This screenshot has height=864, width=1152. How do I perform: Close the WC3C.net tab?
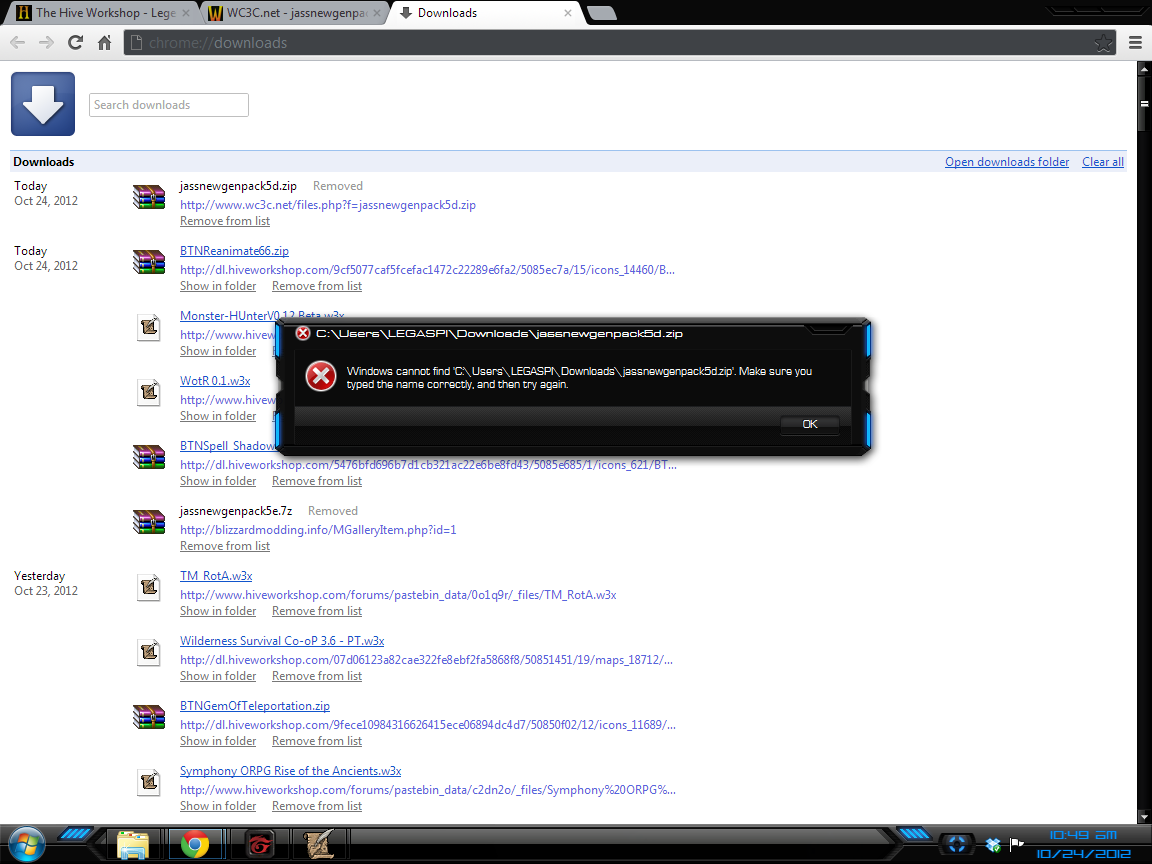coord(377,13)
